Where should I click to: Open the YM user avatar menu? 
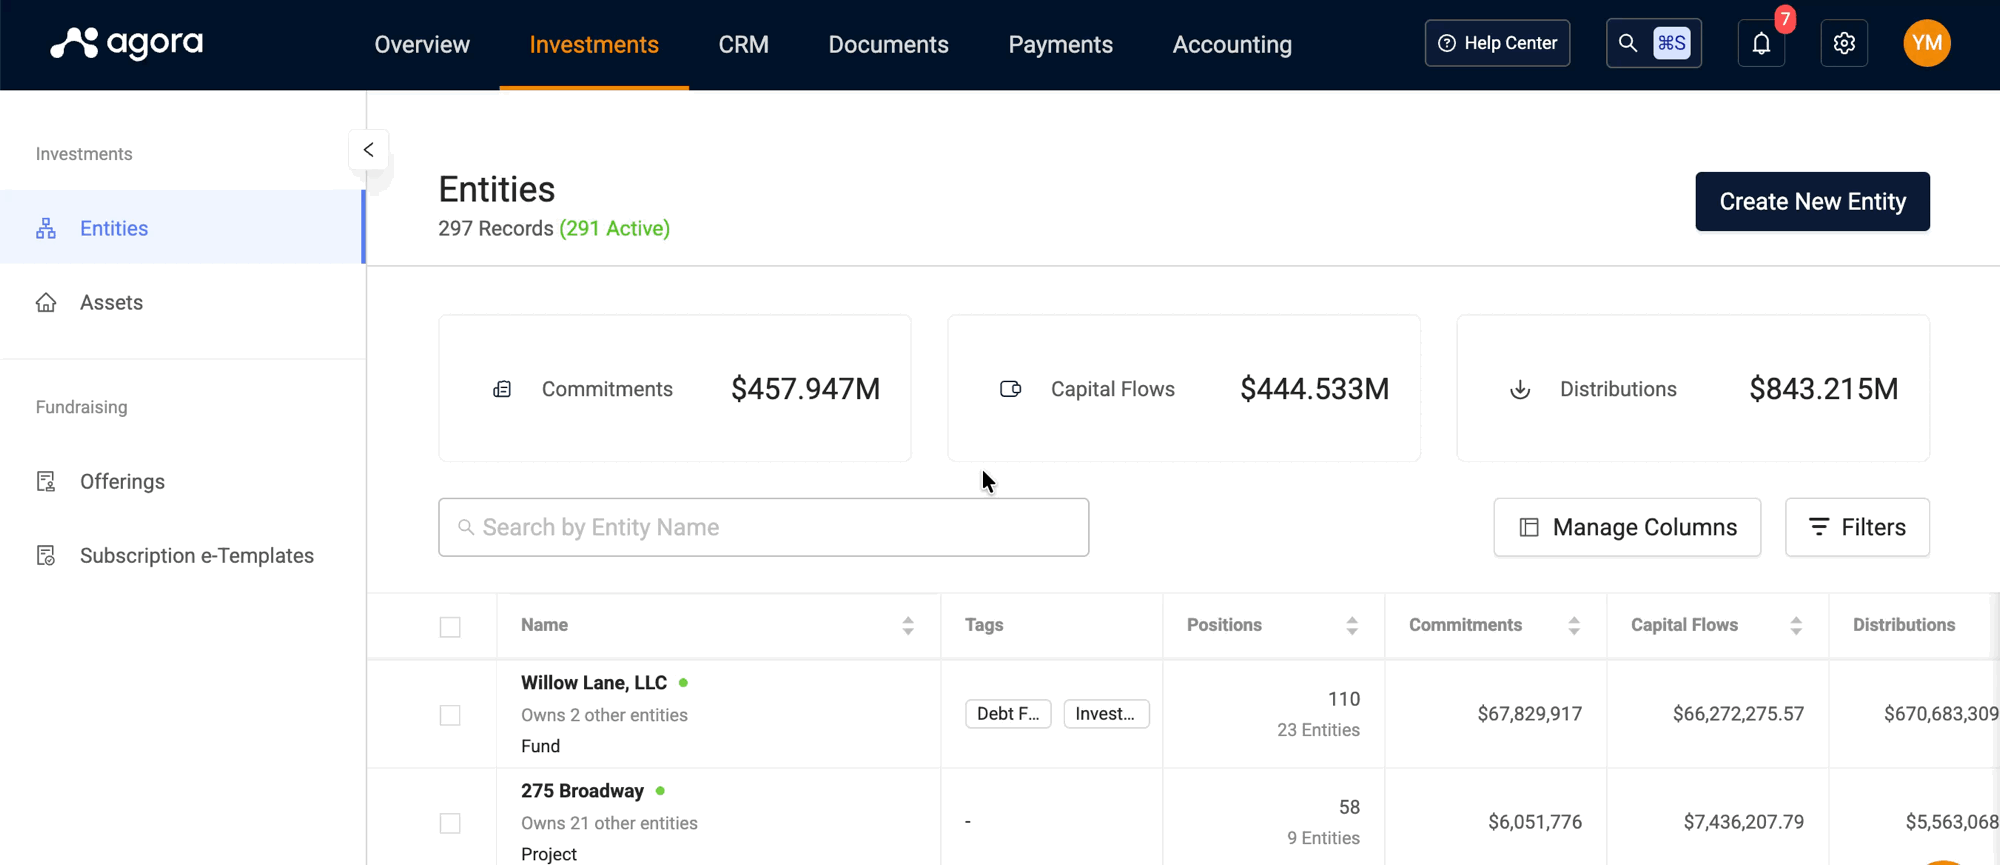[x=1927, y=43]
